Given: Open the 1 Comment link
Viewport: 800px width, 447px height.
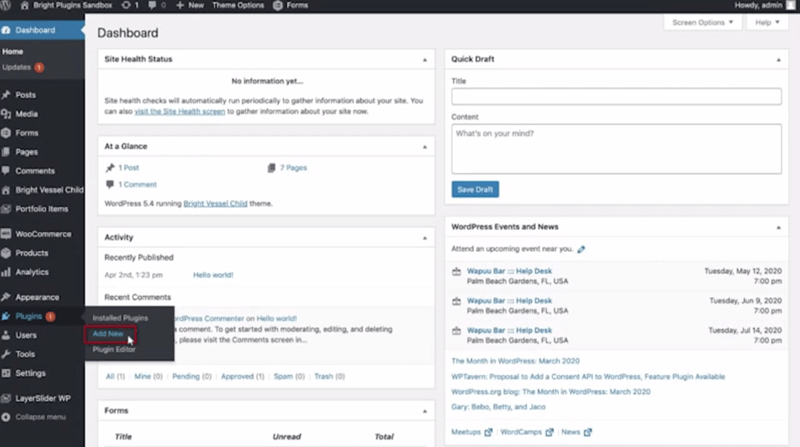Looking at the screenshot, I should tap(137, 184).
